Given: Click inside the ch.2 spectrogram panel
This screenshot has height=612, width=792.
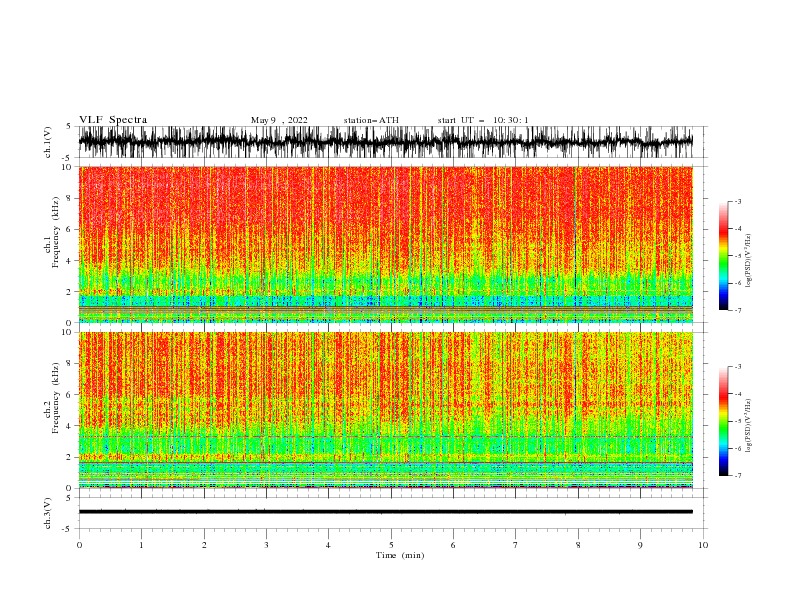Looking at the screenshot, I should (385, 410).
